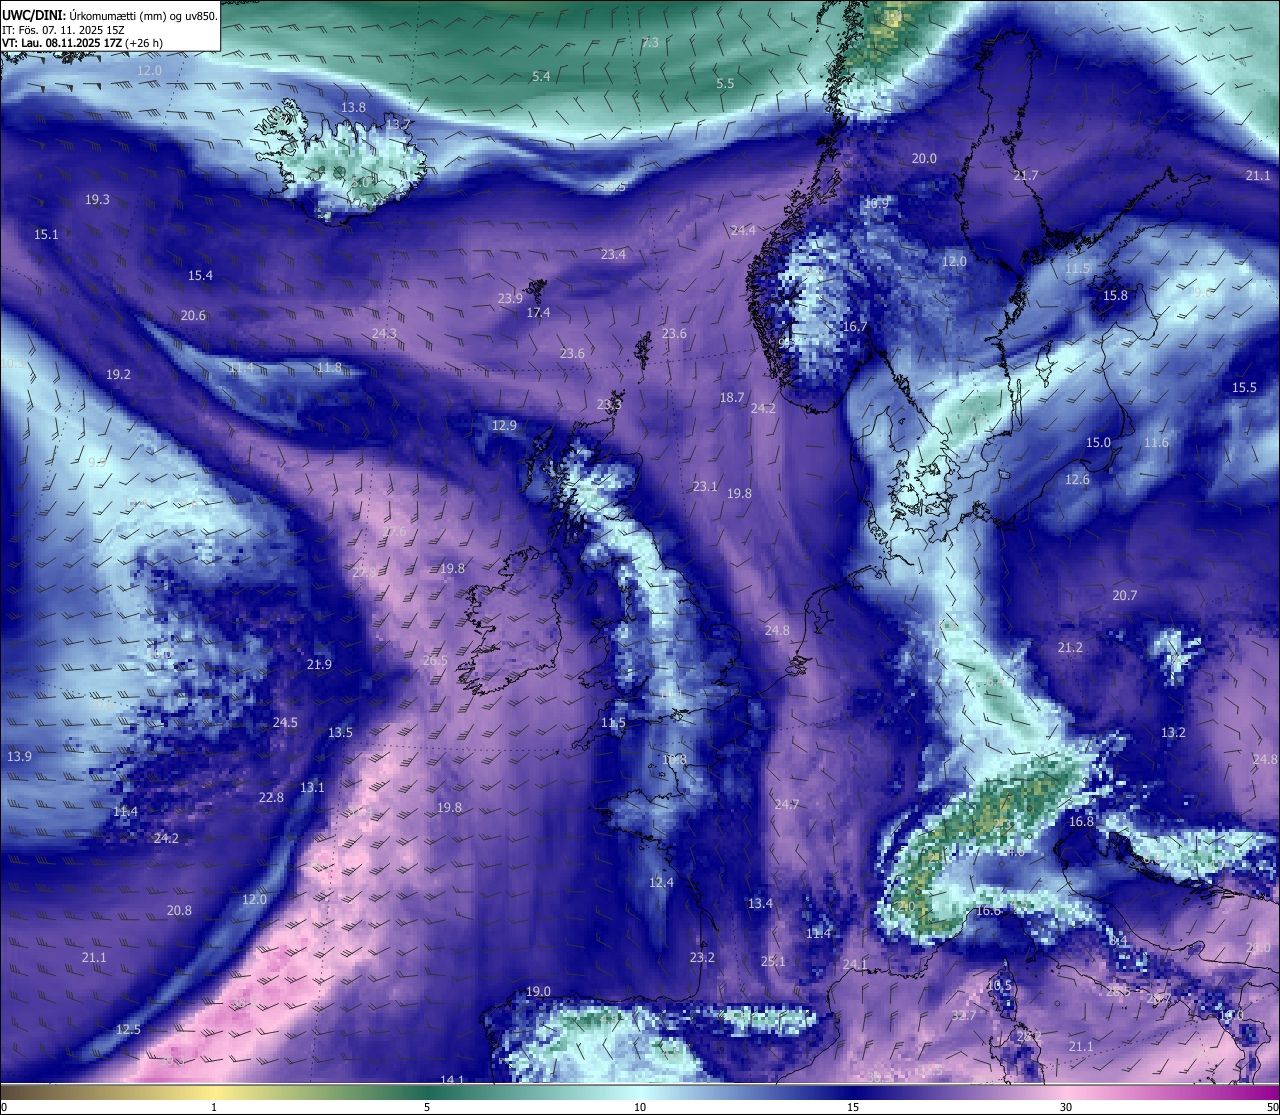Click the 11.8 value on the map
Screen dimensions: 1280x1115
(x=329, y=368)
